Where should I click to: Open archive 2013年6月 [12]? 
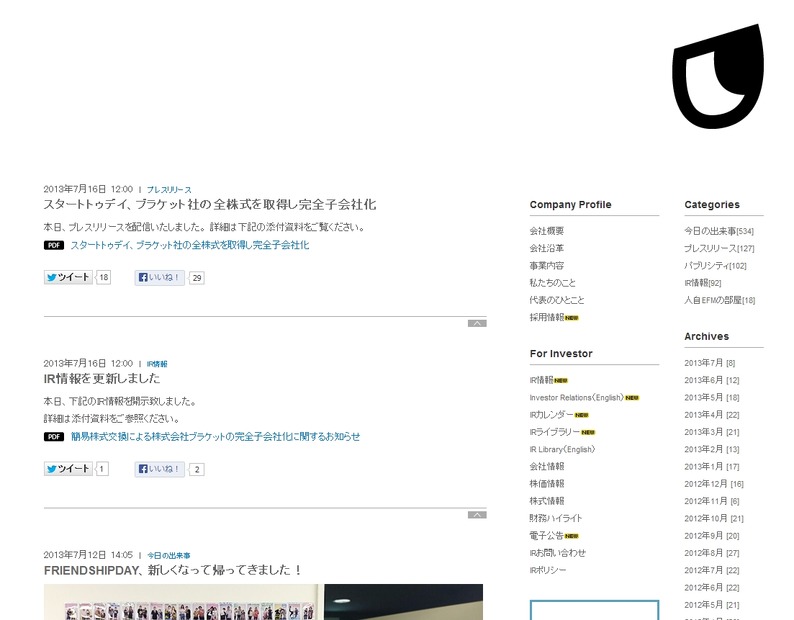[x=711, y=380]
